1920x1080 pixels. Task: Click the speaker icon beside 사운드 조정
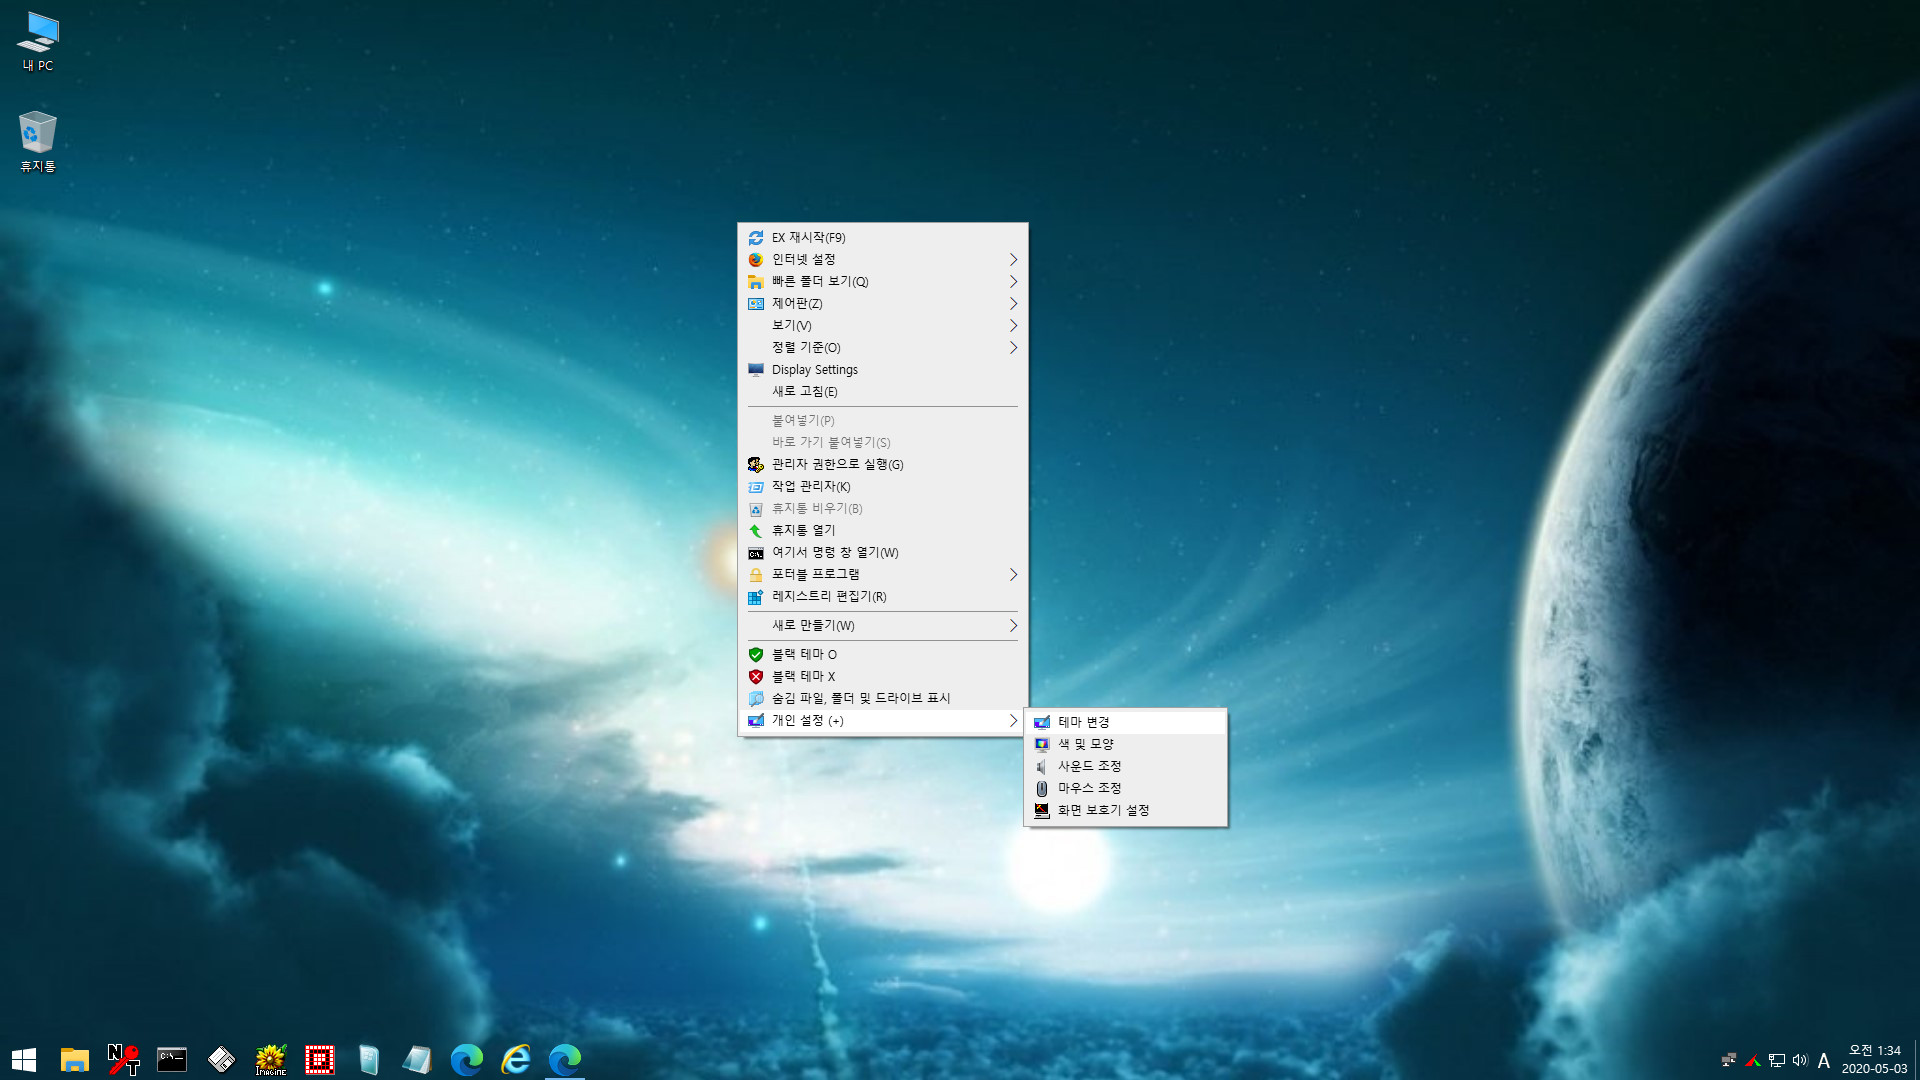pos(1042,767)
